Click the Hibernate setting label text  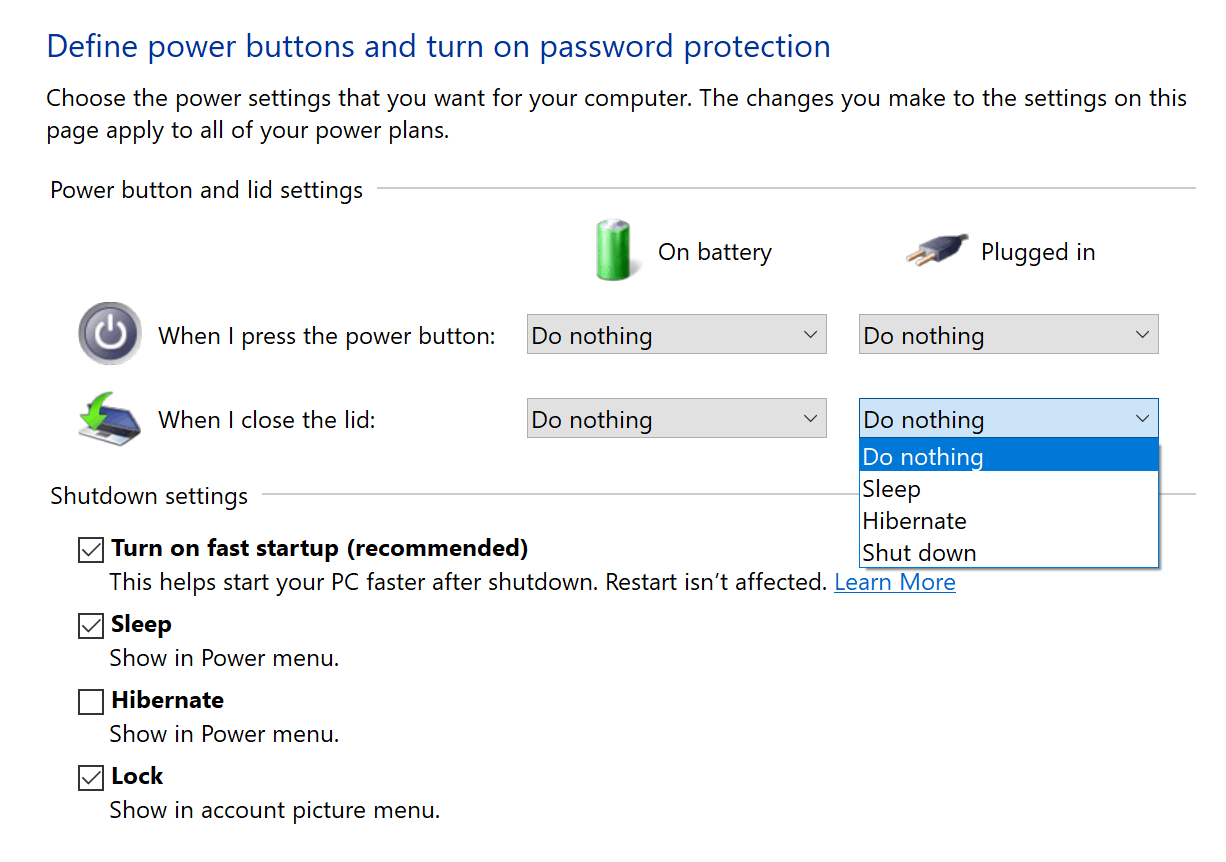(x=167, y=700)
